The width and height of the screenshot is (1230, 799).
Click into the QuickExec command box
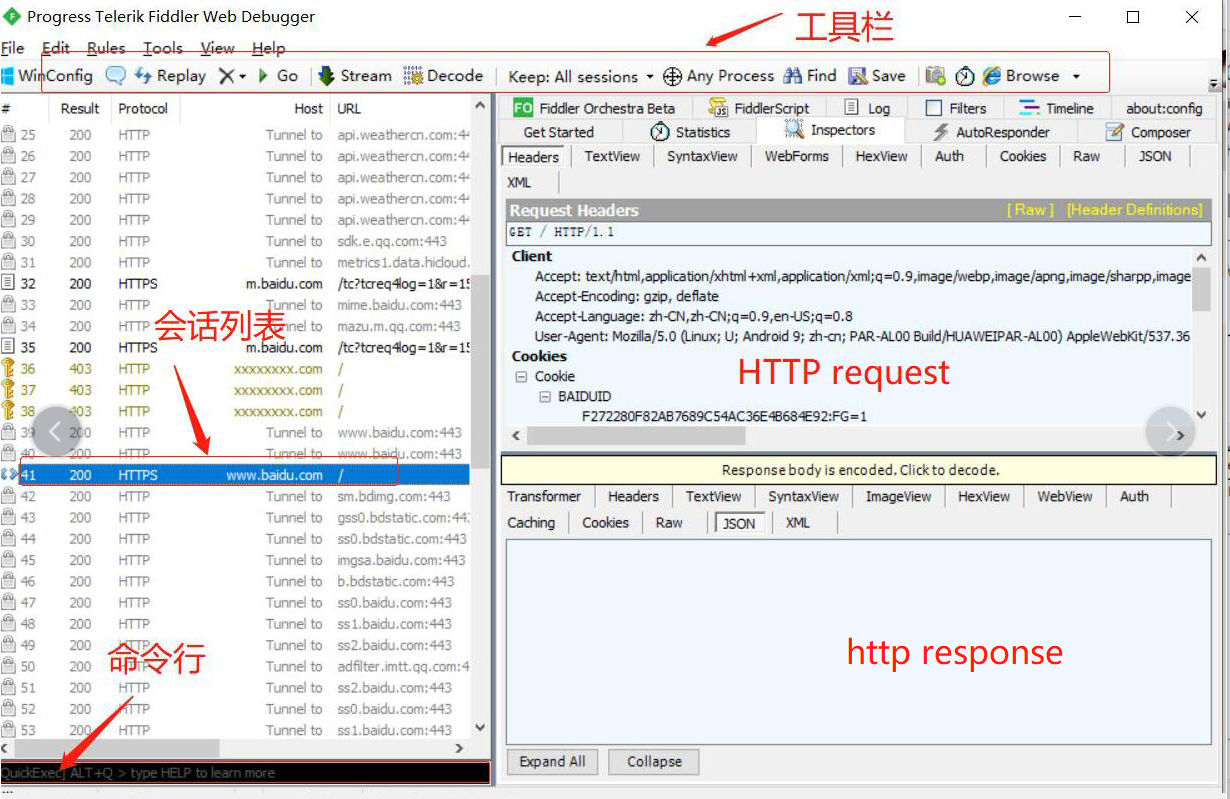click(245, 772)
